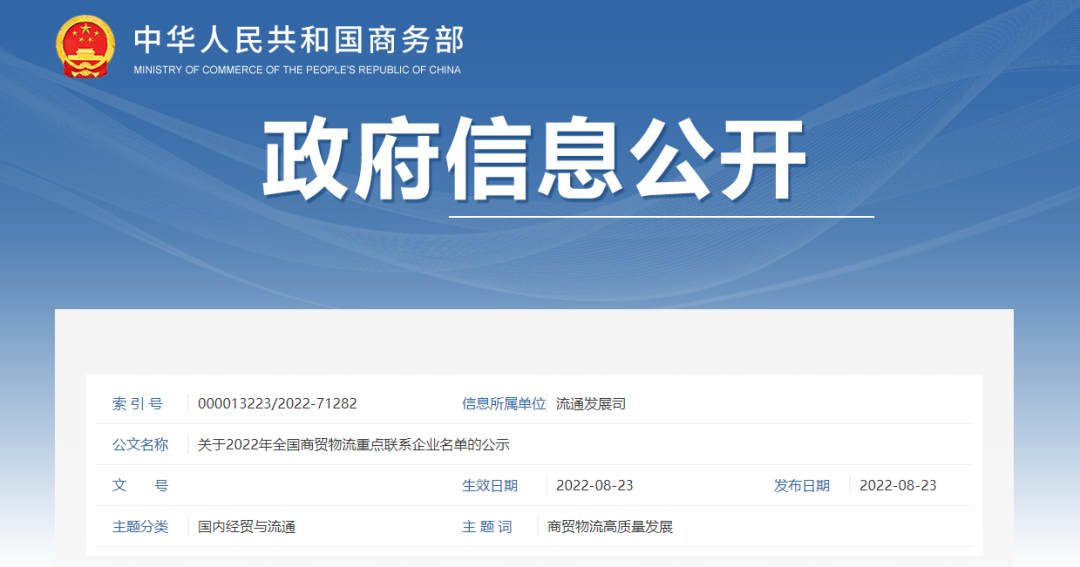The image size is (1080, 567).
Task: Click the 中华人民共和国商务部 site title
Action: [299, 40]
